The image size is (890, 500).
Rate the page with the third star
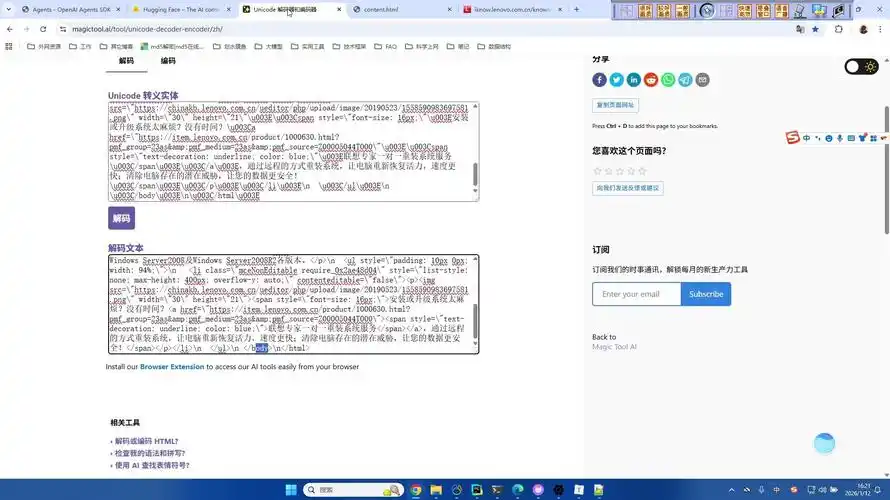[x=620, y=171]
